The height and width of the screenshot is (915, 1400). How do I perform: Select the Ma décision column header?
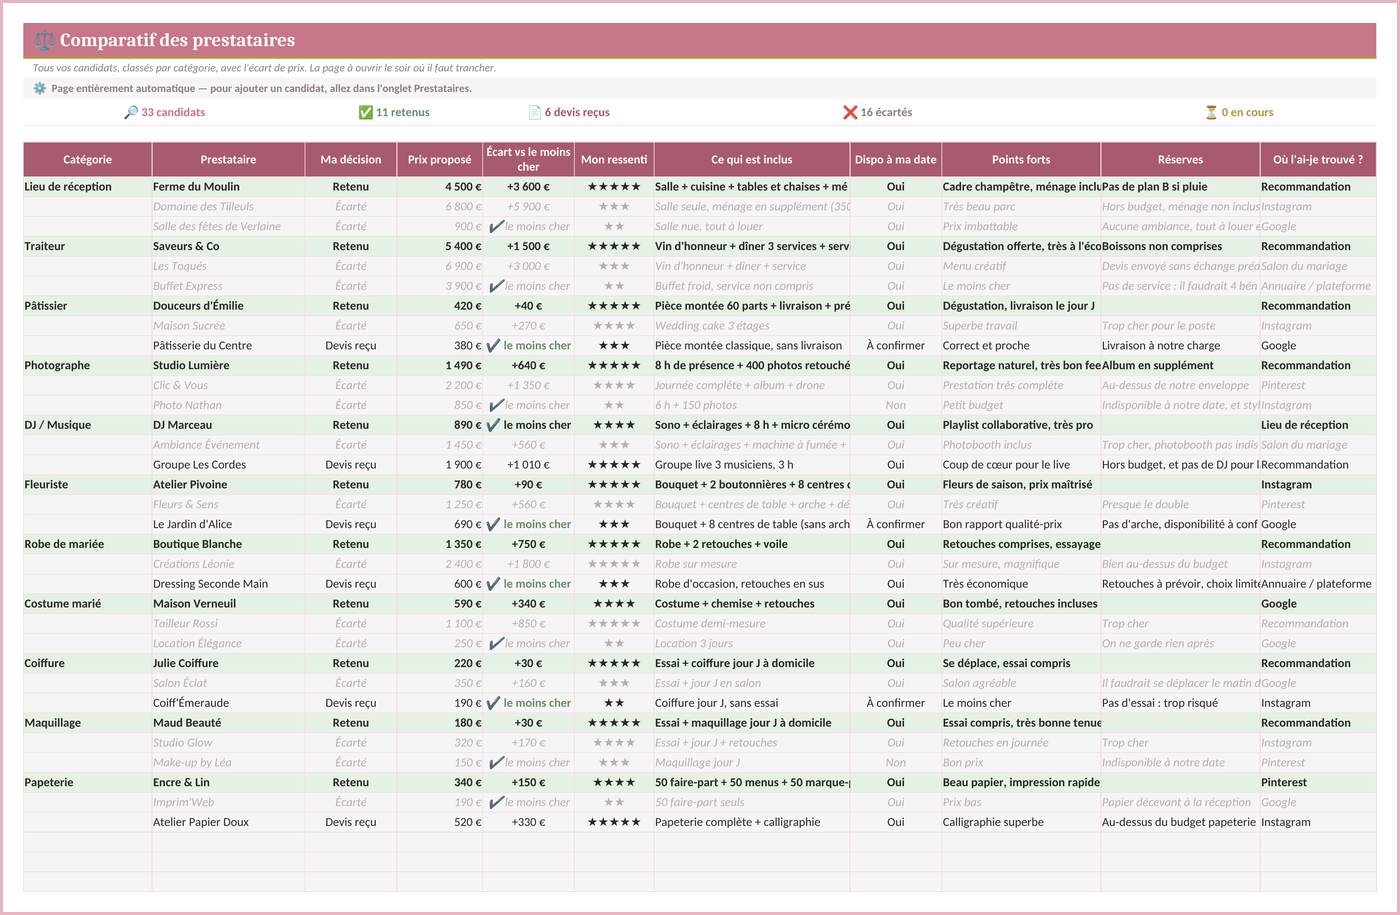tap(351, 160)
